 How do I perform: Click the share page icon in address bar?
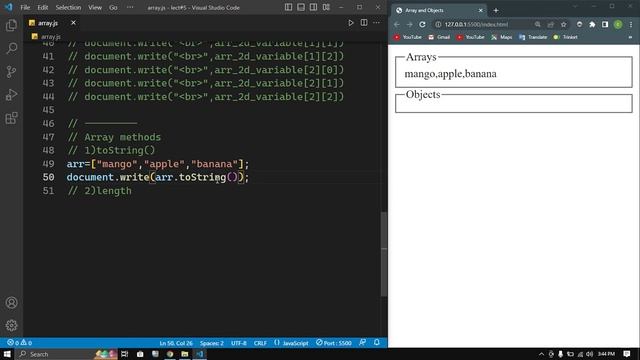[551, 24]
